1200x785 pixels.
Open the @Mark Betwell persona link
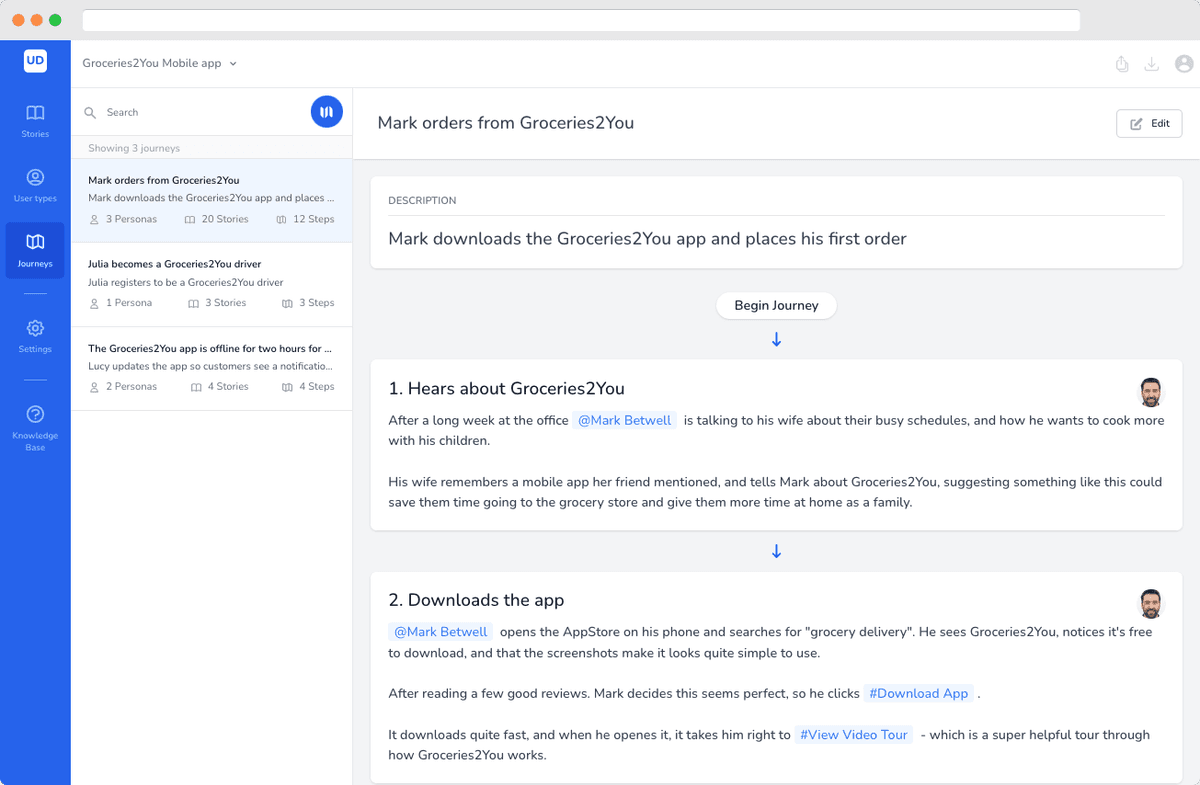coord(625,420)
